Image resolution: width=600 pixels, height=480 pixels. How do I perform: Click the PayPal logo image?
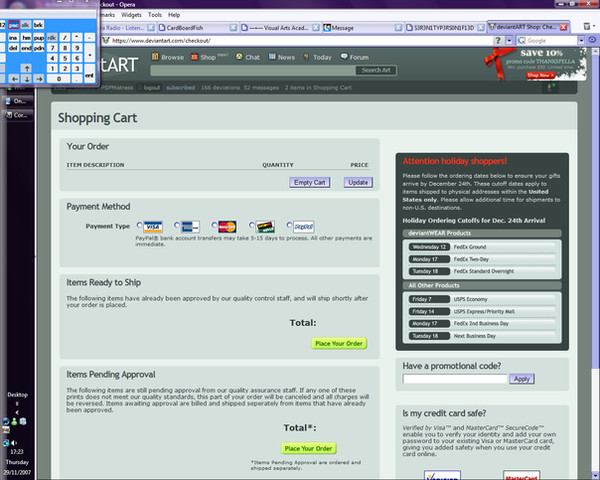[x=304, y=227]
